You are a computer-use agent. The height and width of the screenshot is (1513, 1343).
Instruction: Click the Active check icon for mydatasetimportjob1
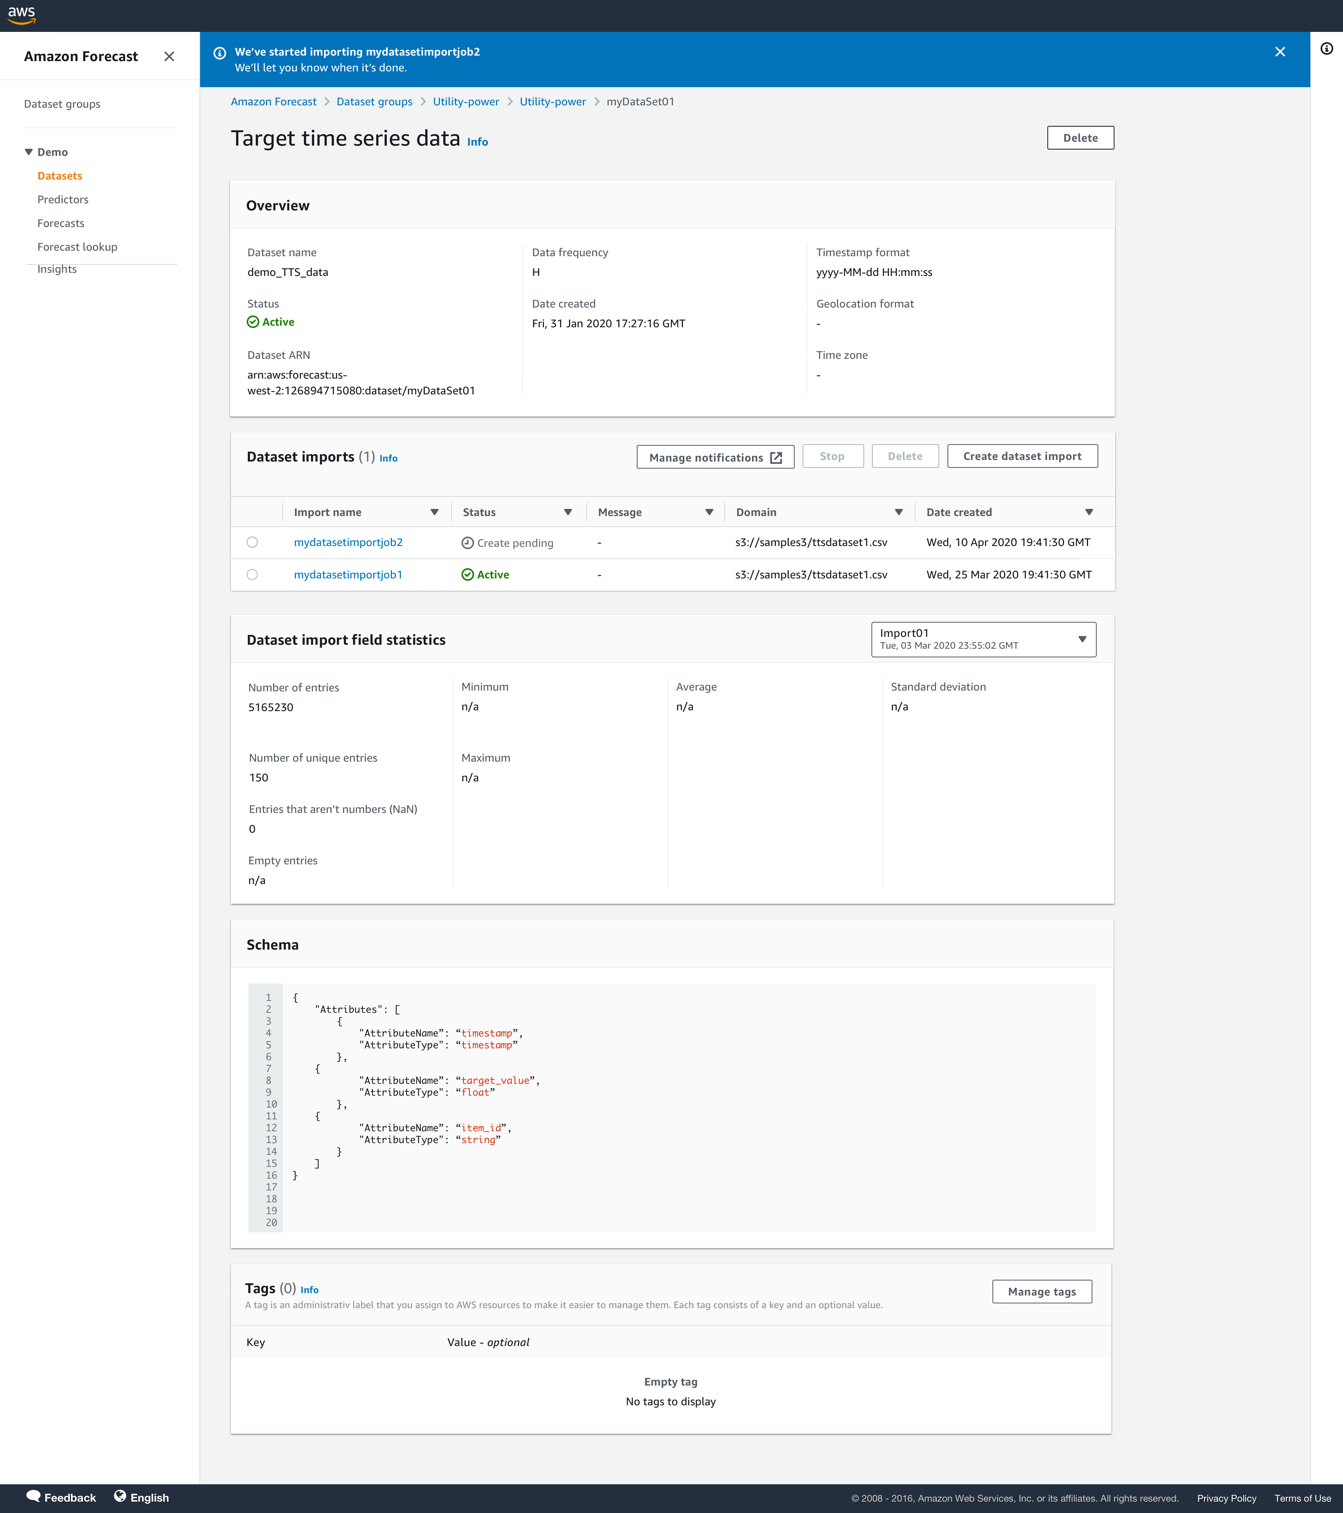[467, 575]
